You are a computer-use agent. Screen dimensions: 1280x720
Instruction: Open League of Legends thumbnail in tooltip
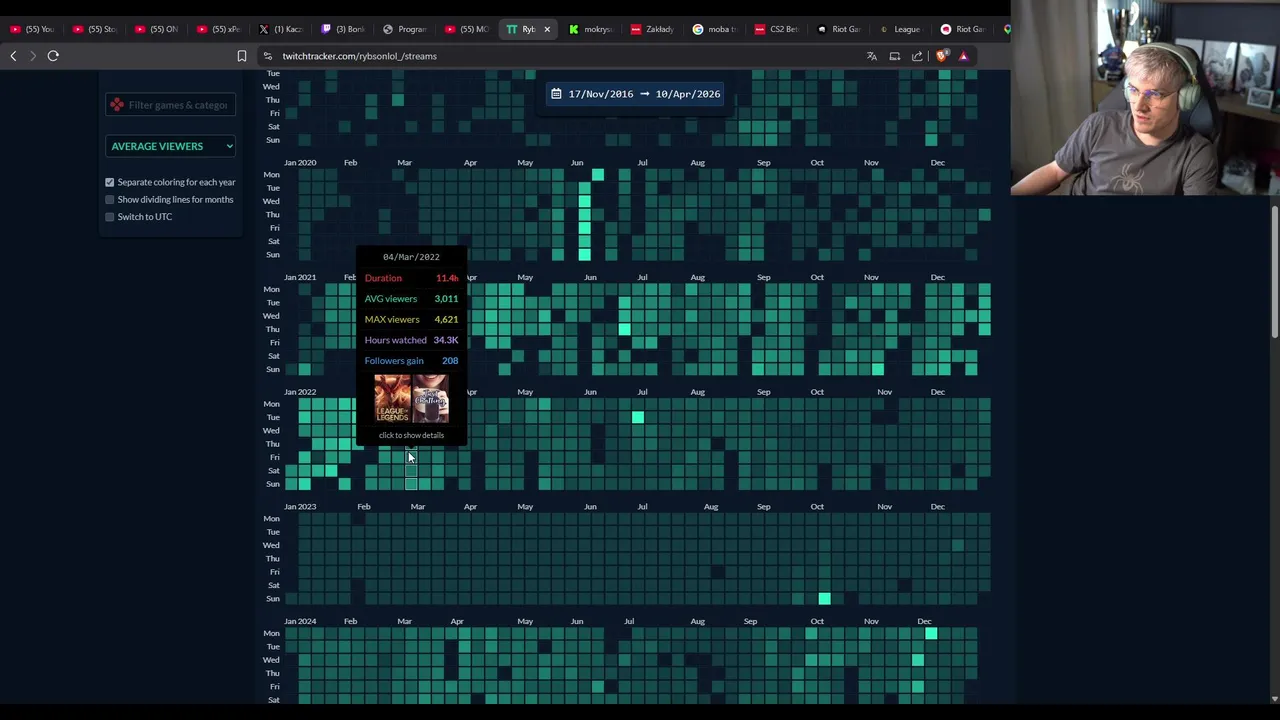[x=392, y=398]
